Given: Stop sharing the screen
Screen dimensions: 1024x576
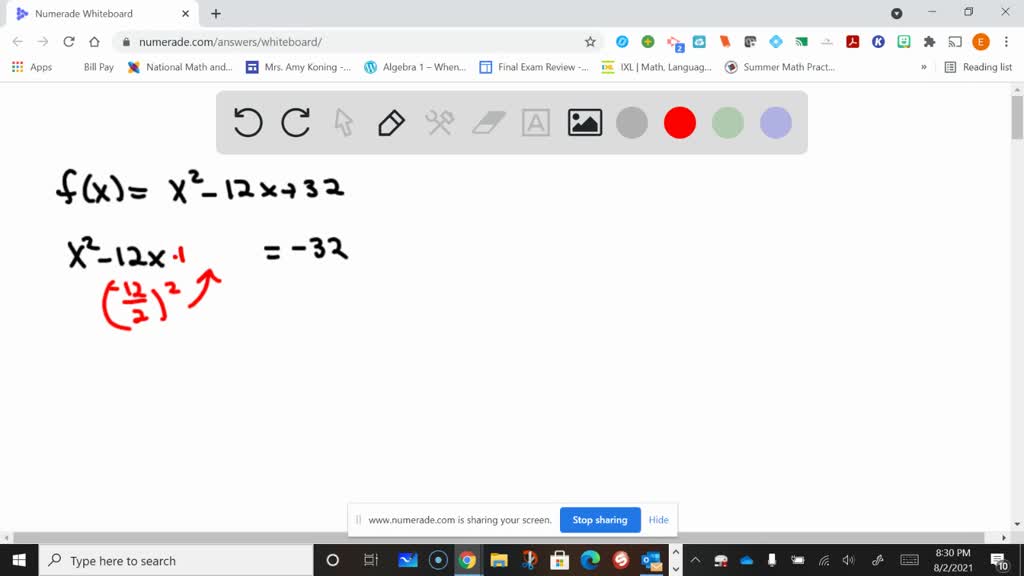Looking at the screenshot, I should click(x=600, y=520).
